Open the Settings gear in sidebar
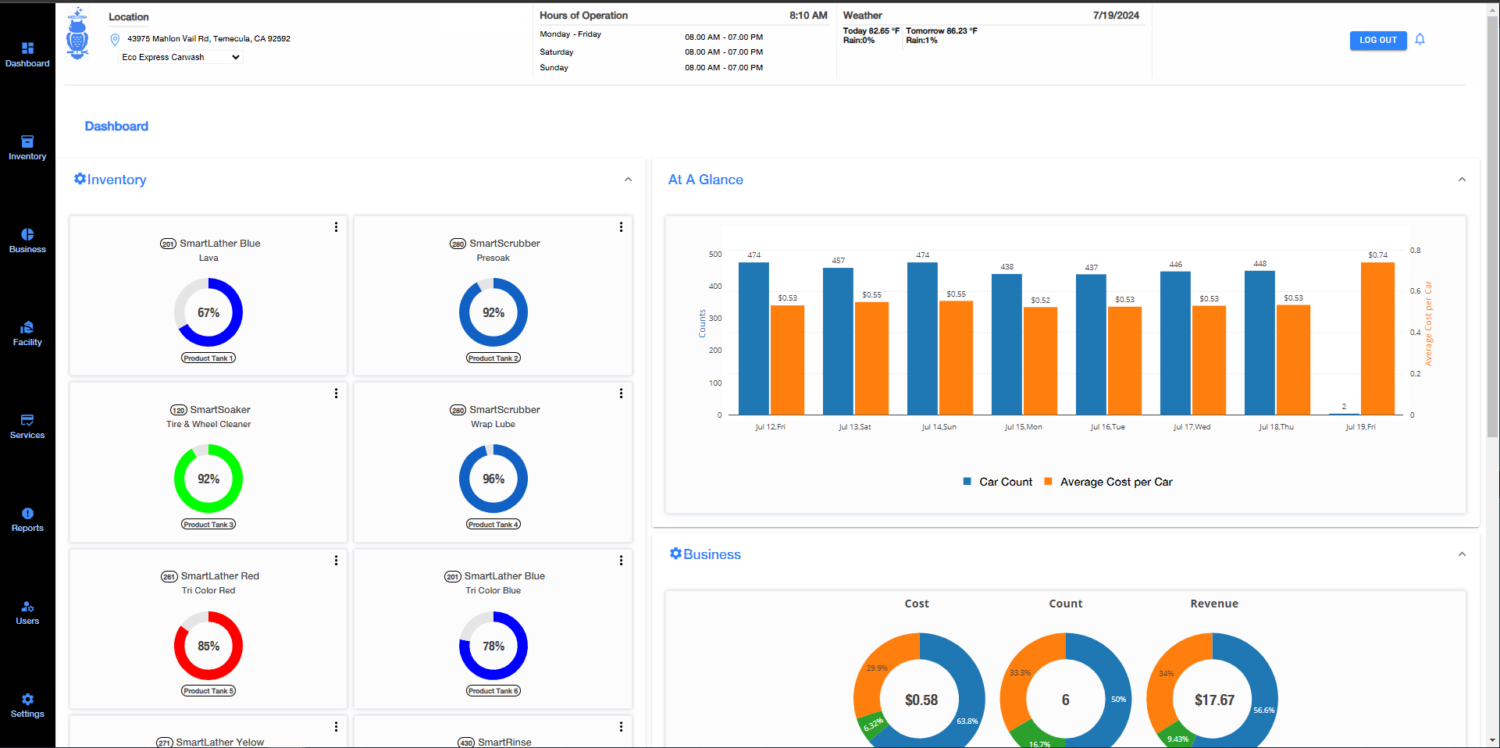This screenshot has width=1500, height=748. 27,700
